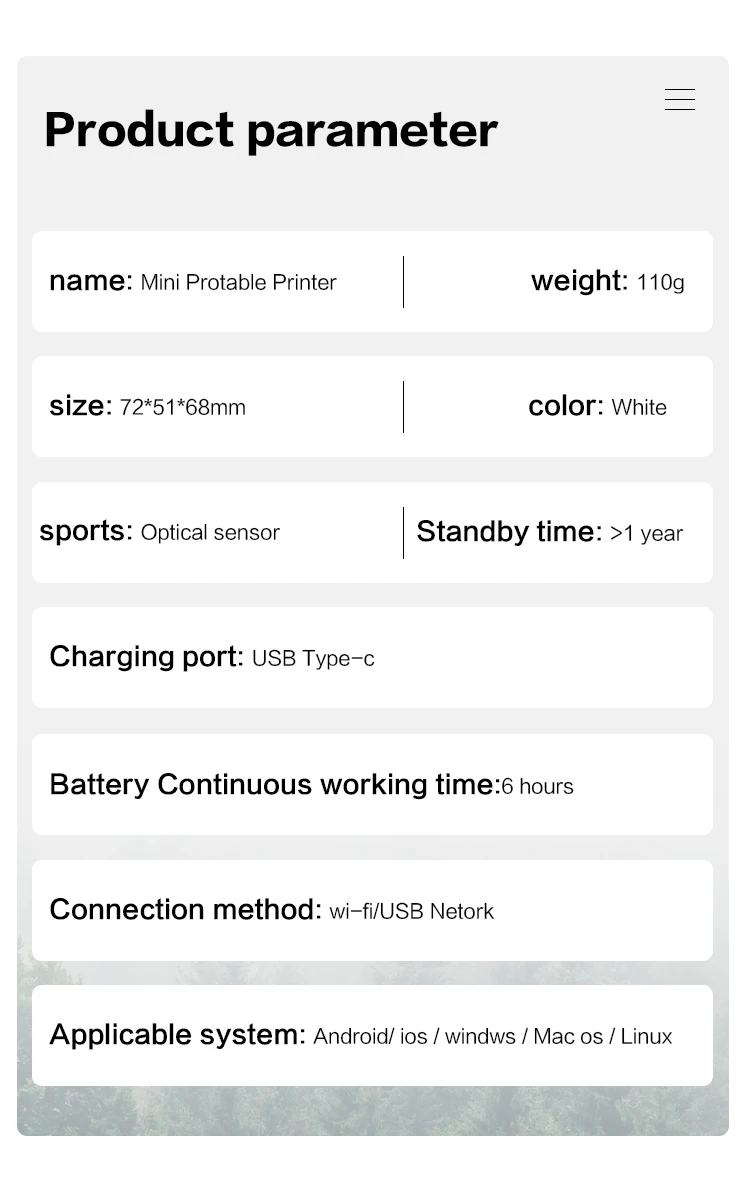Open the hamburger menu icon
Screen dimensions: 750x1198
tap(680, 99)
